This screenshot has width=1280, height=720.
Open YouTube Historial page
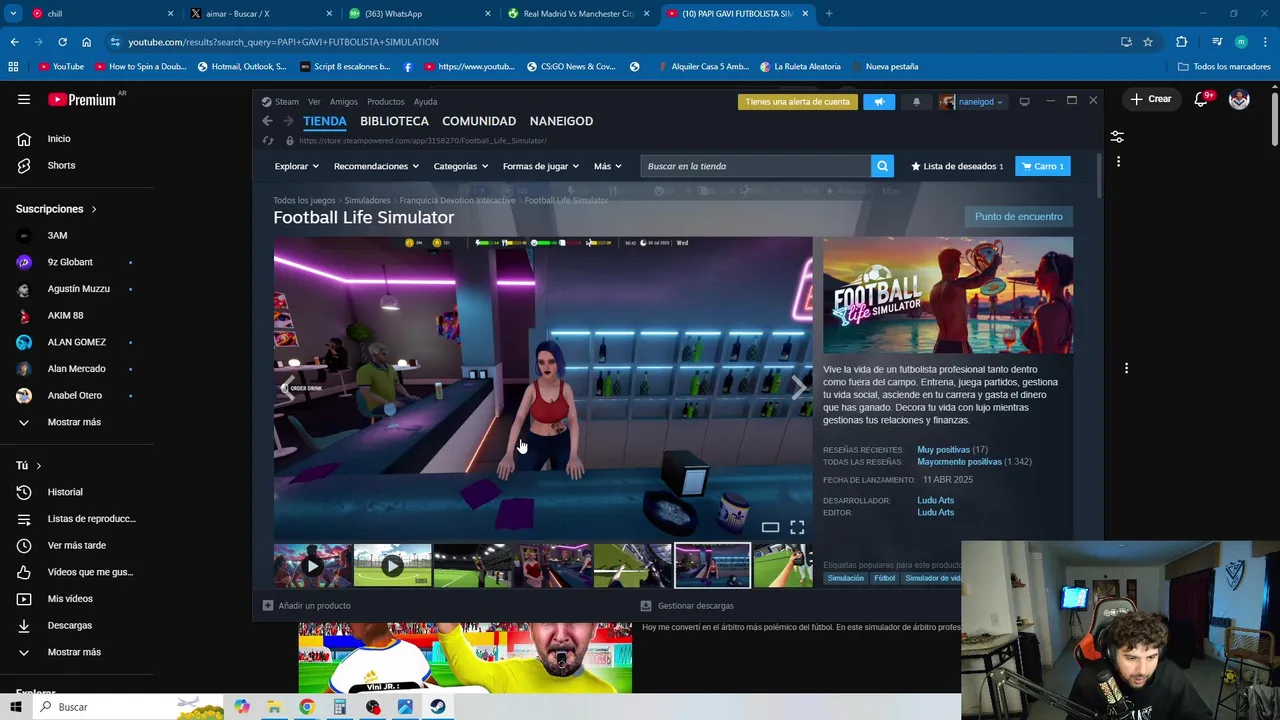point(65,492)
